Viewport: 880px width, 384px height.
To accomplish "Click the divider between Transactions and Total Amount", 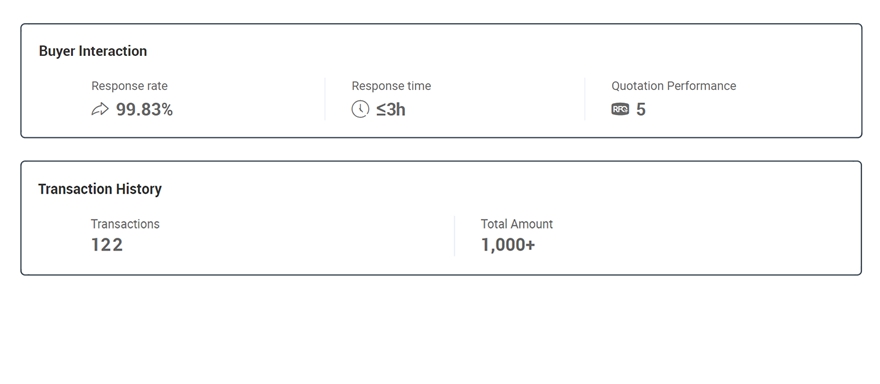I will click(x=454, y=236).
